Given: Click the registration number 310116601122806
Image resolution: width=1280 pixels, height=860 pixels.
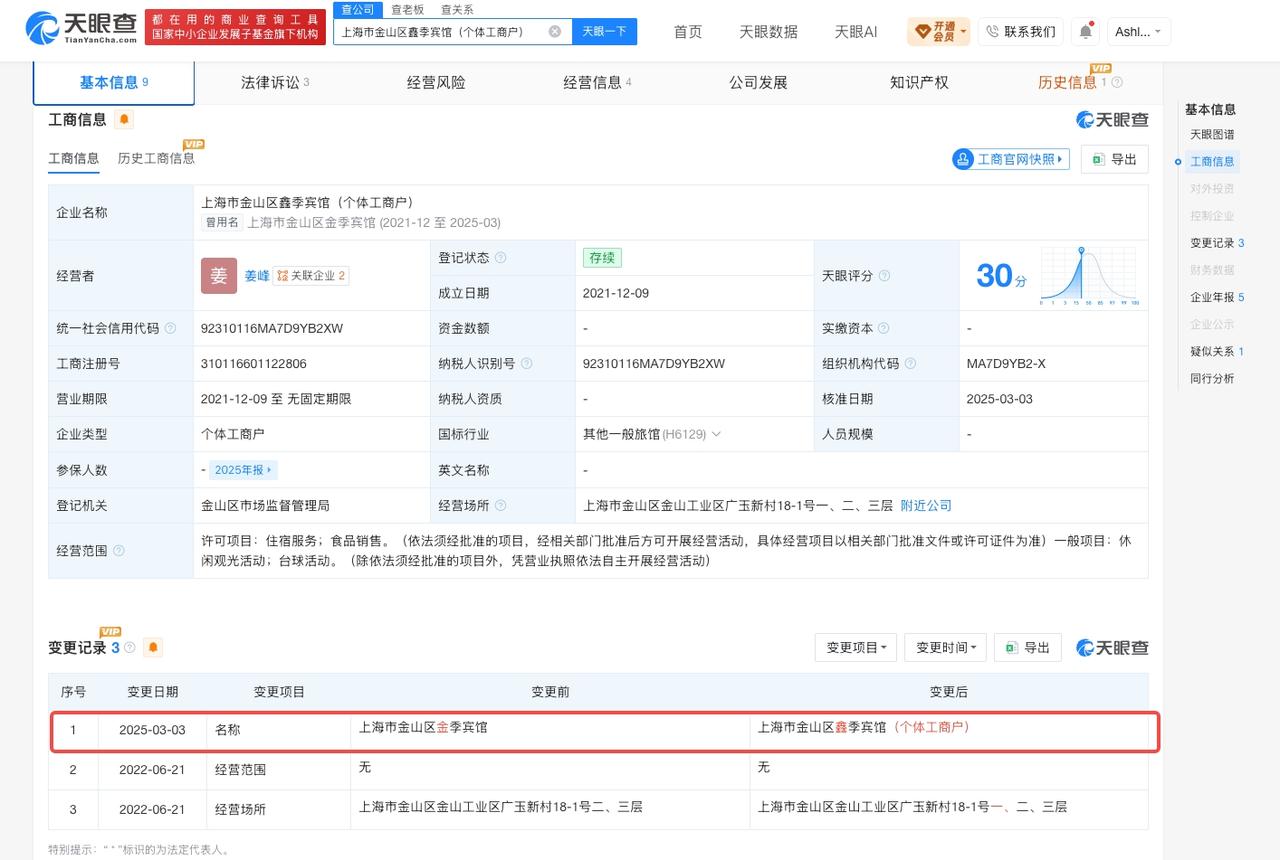Looking at the screenshot, I should 253,363.
